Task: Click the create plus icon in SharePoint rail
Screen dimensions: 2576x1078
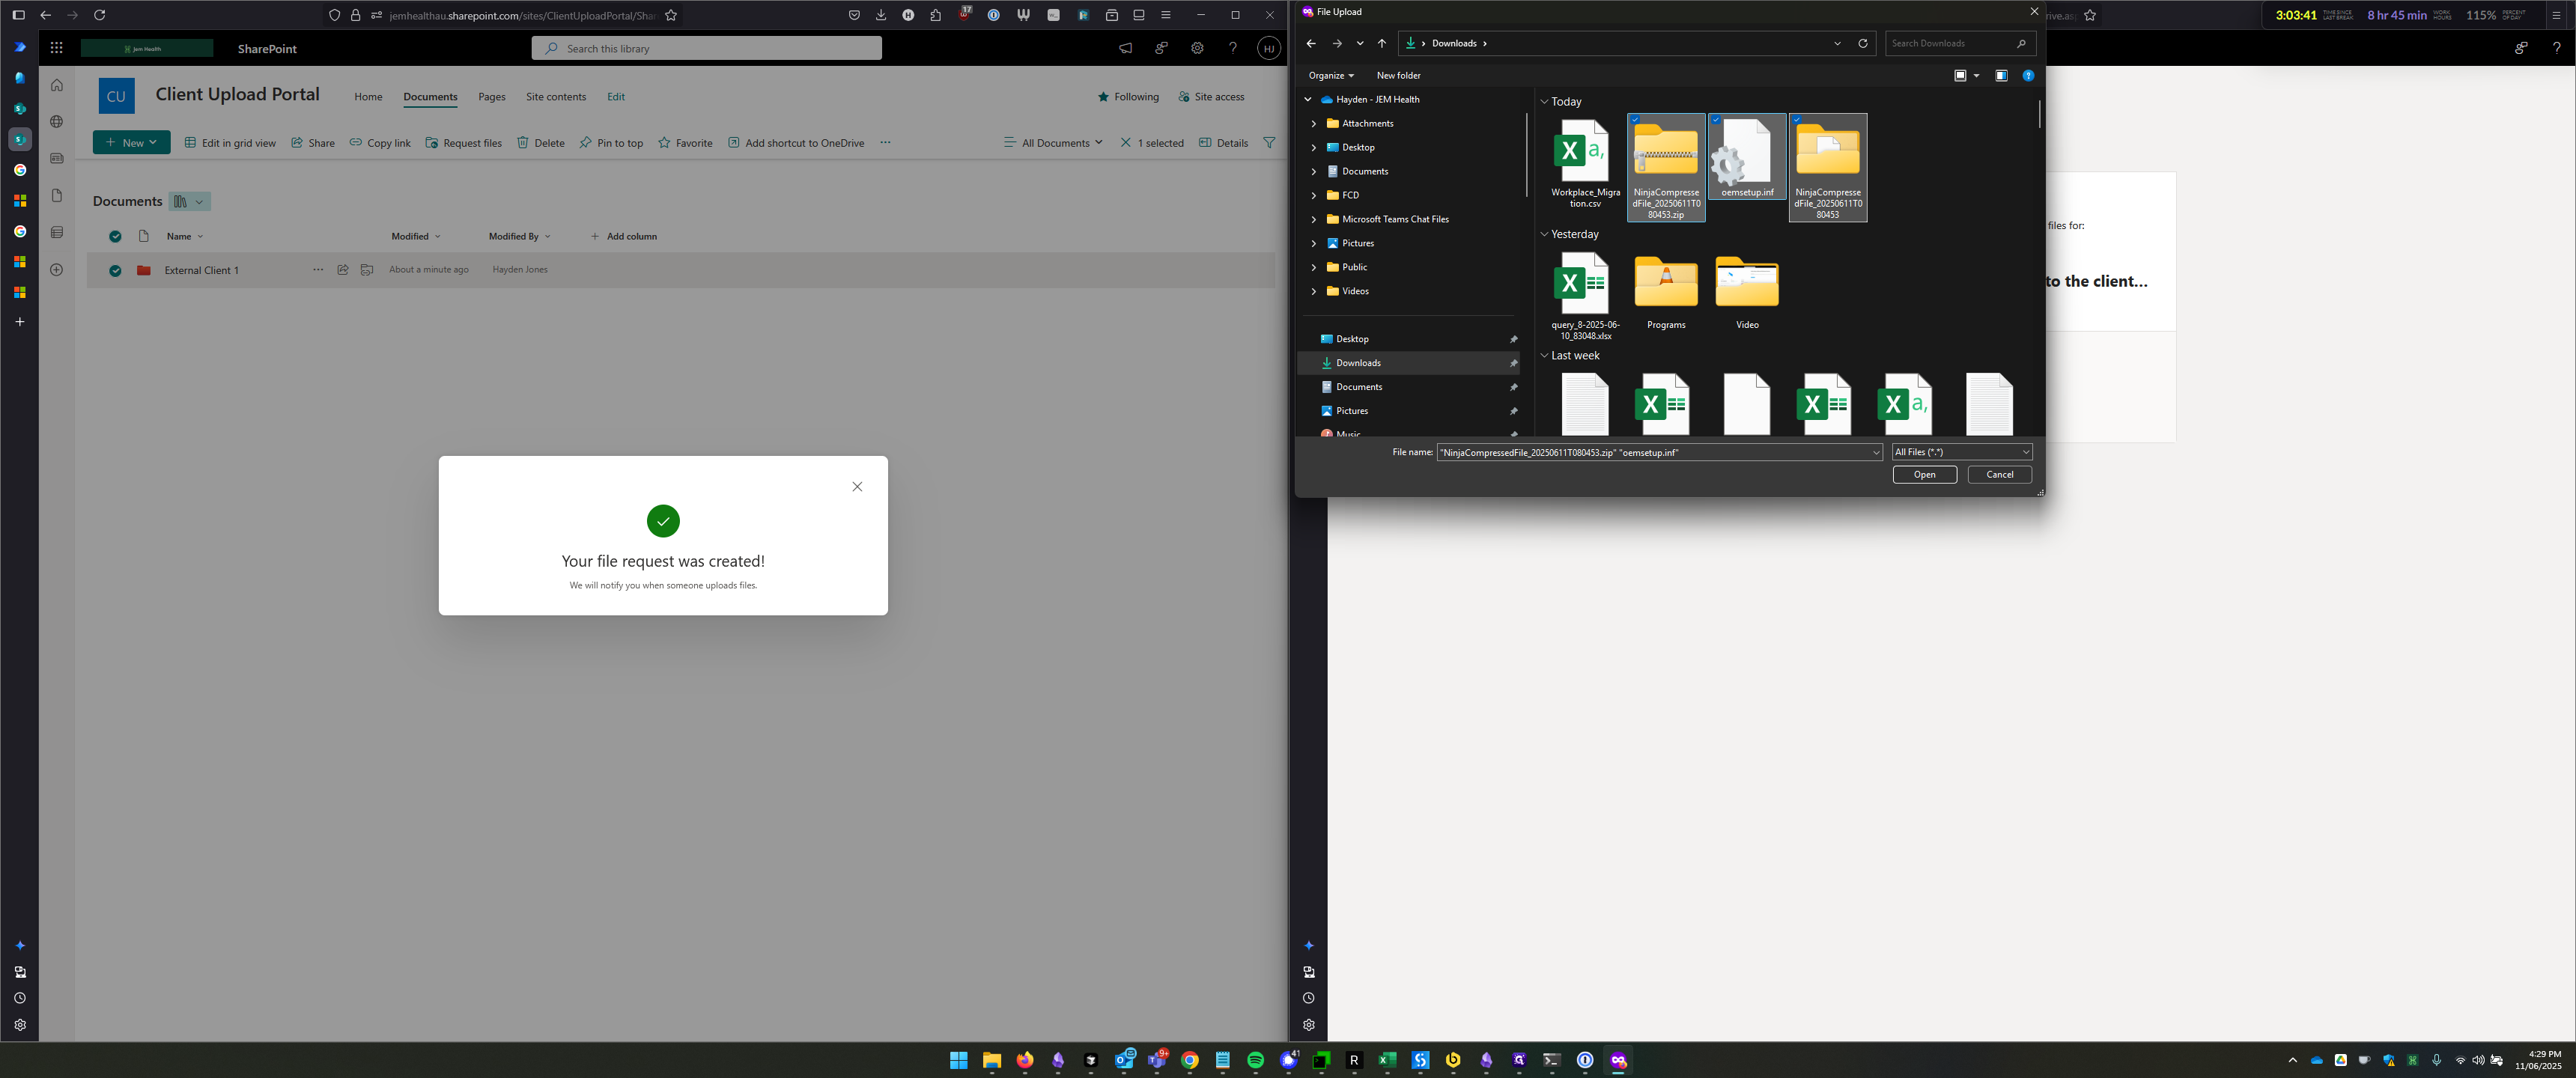Action: click(57, 270)
